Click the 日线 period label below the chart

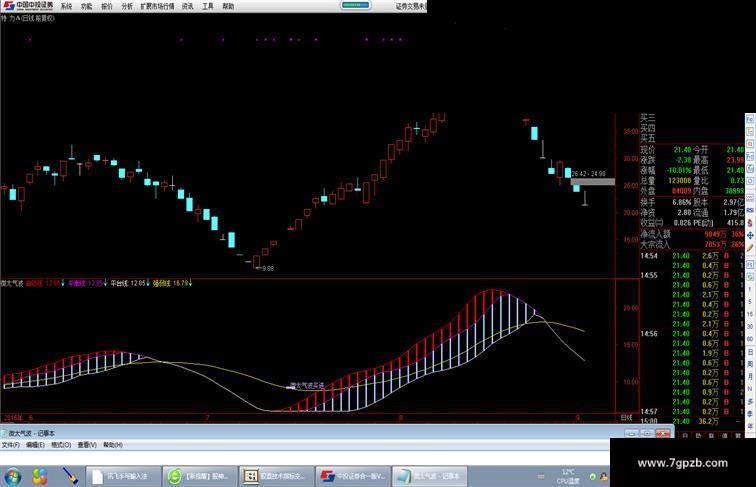click(626, 418)
